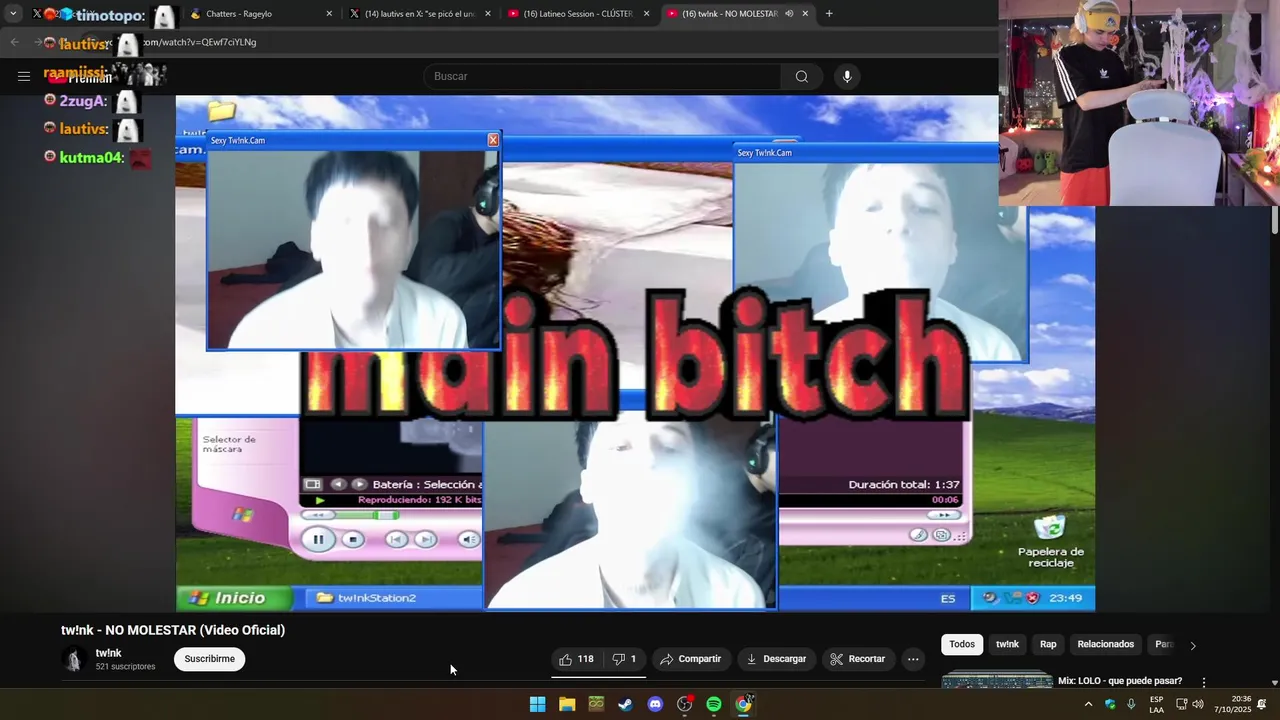Start voice search with microphone icon

(x=847, y=76)
